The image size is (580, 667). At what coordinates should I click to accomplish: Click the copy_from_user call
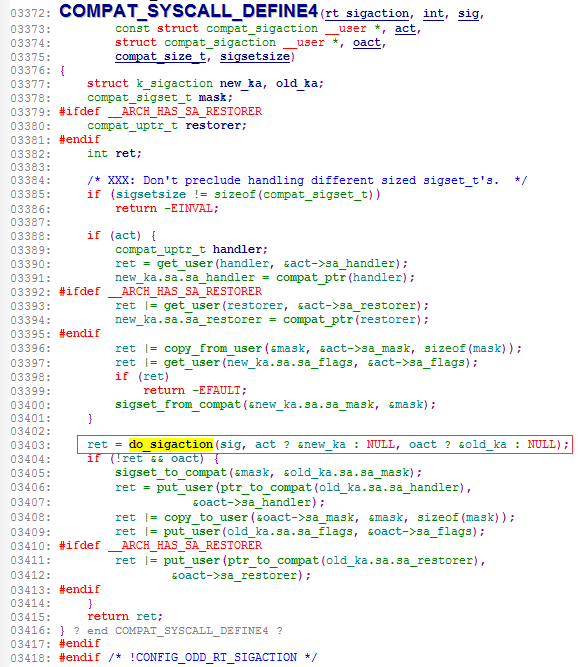click(x=213, y=348)
